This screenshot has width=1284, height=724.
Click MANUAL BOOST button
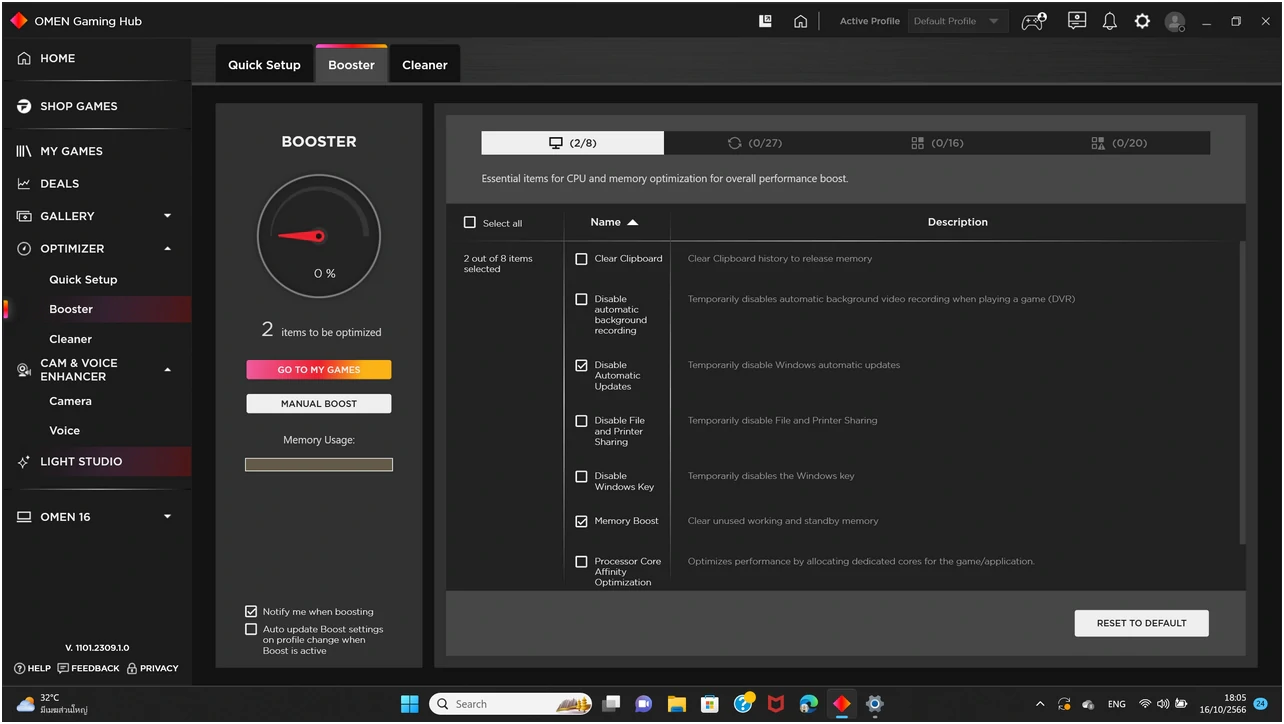(319, 404)
